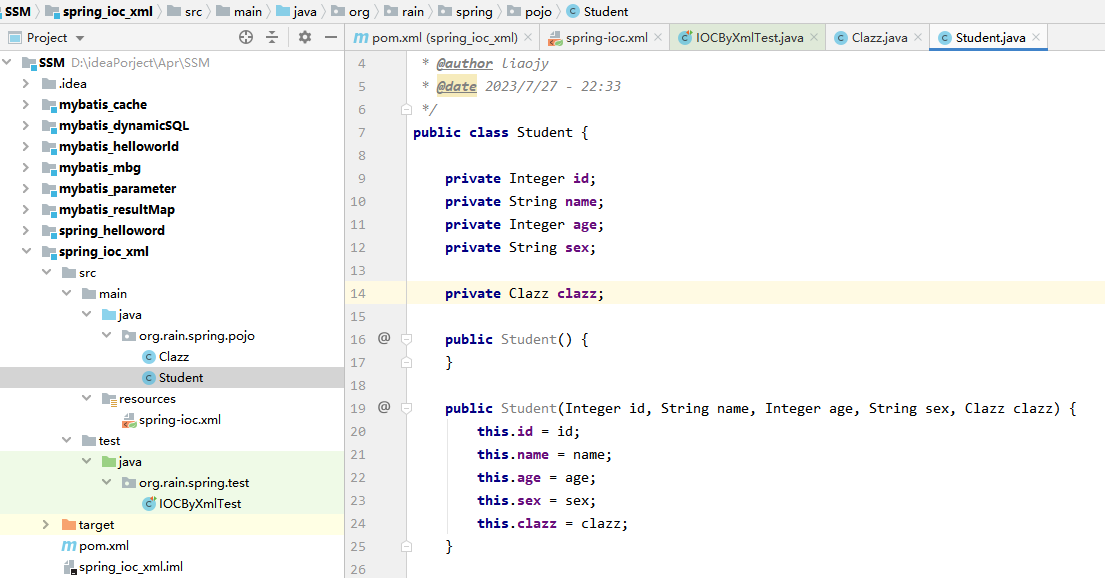Click 'this.clazz = clazz;' statement

tap(552, 523)
